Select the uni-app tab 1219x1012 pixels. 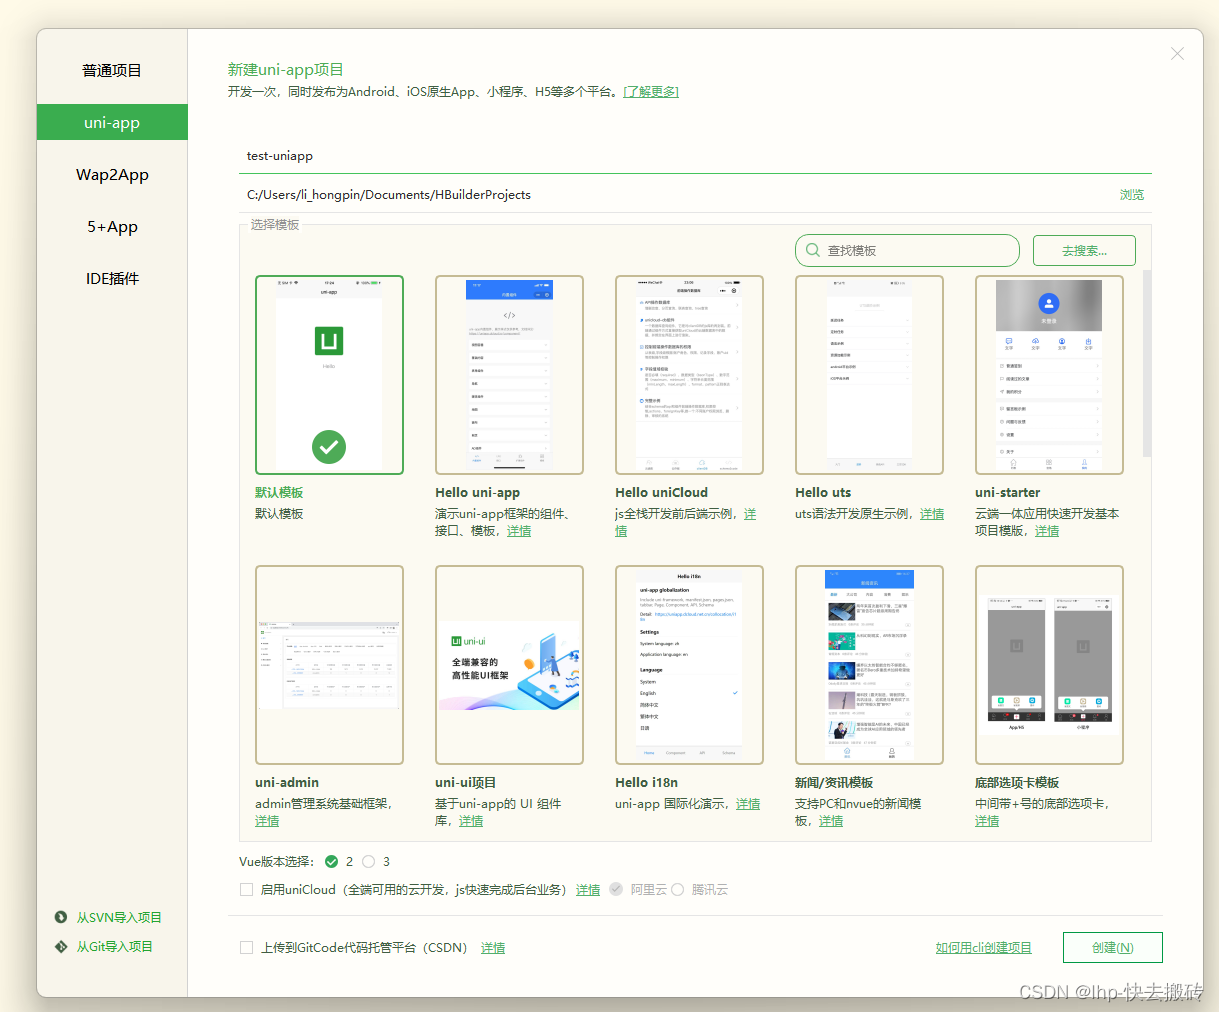pyautogui.click(x=112, y=122)
